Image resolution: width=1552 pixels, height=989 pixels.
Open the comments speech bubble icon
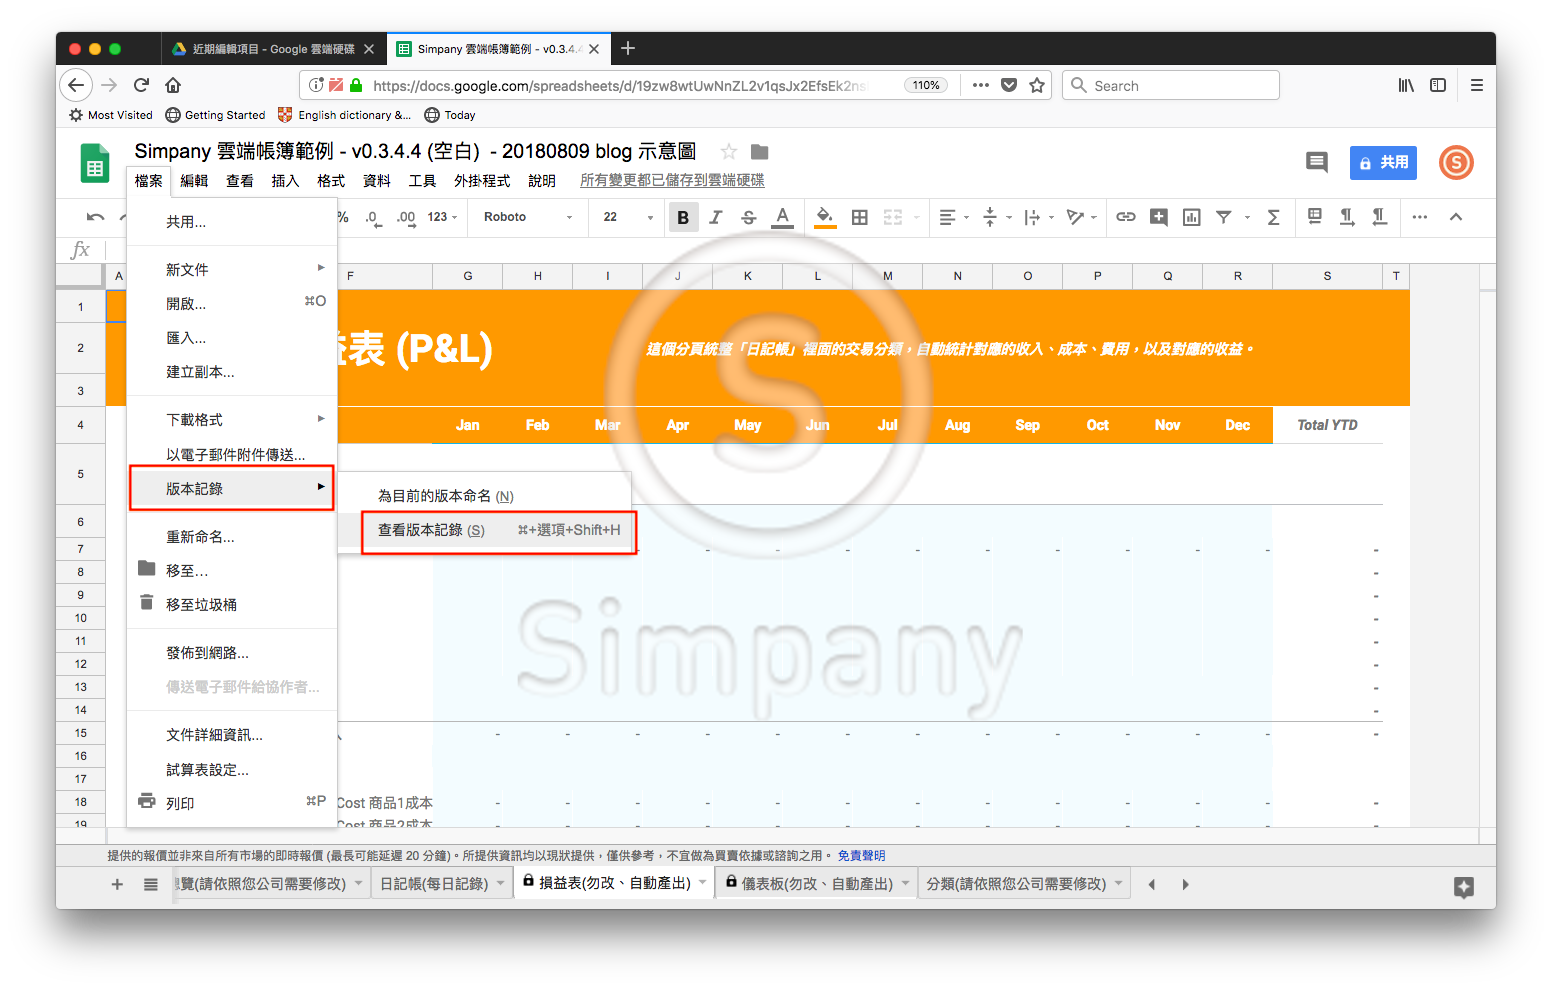[x=1317, y=162]
